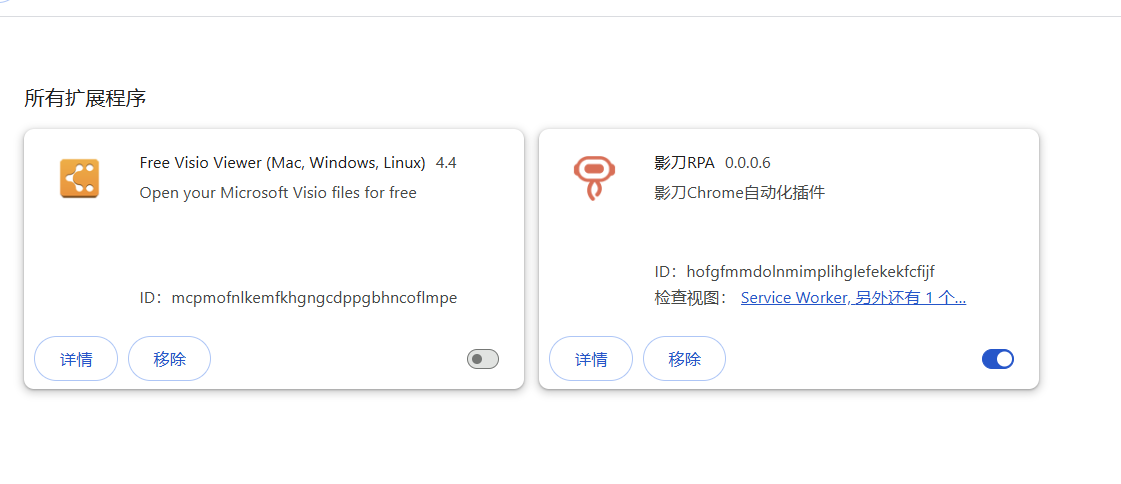Click the Free Visio Viewer ID string mcpmofnlkemfkhgngcdppgbhncoflmpe

[x=314, y=298]
